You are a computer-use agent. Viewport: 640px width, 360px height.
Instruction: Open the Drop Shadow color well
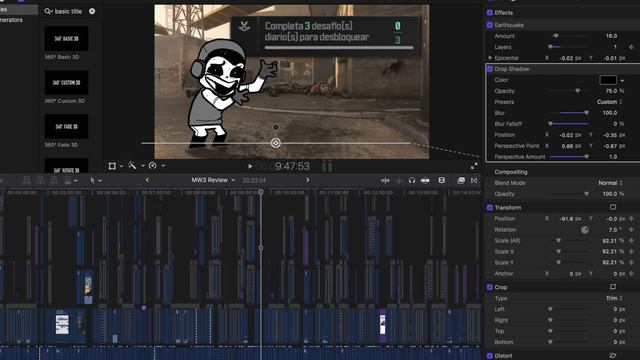coord(608,80)
